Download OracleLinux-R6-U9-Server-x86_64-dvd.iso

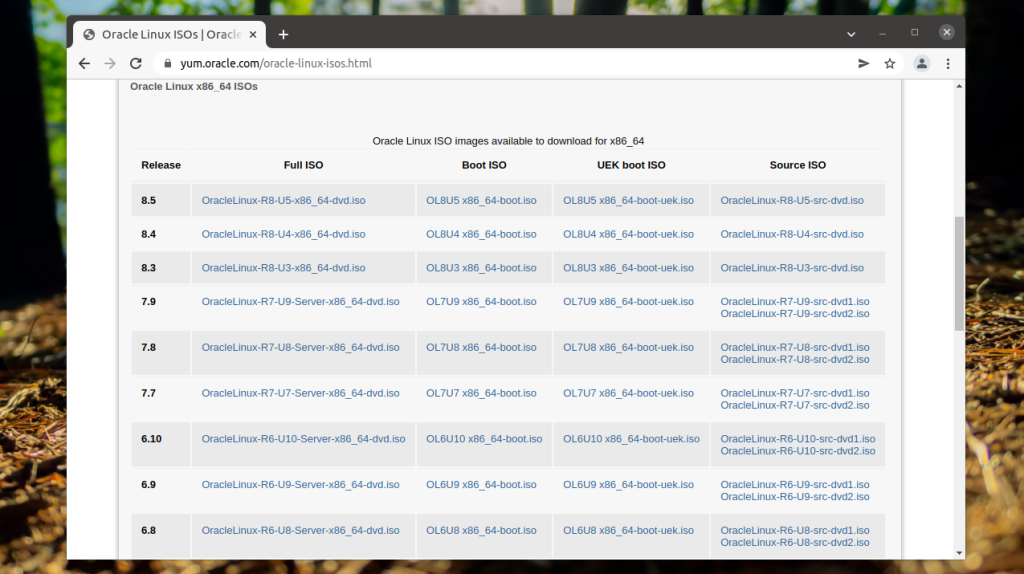point(300,485)
